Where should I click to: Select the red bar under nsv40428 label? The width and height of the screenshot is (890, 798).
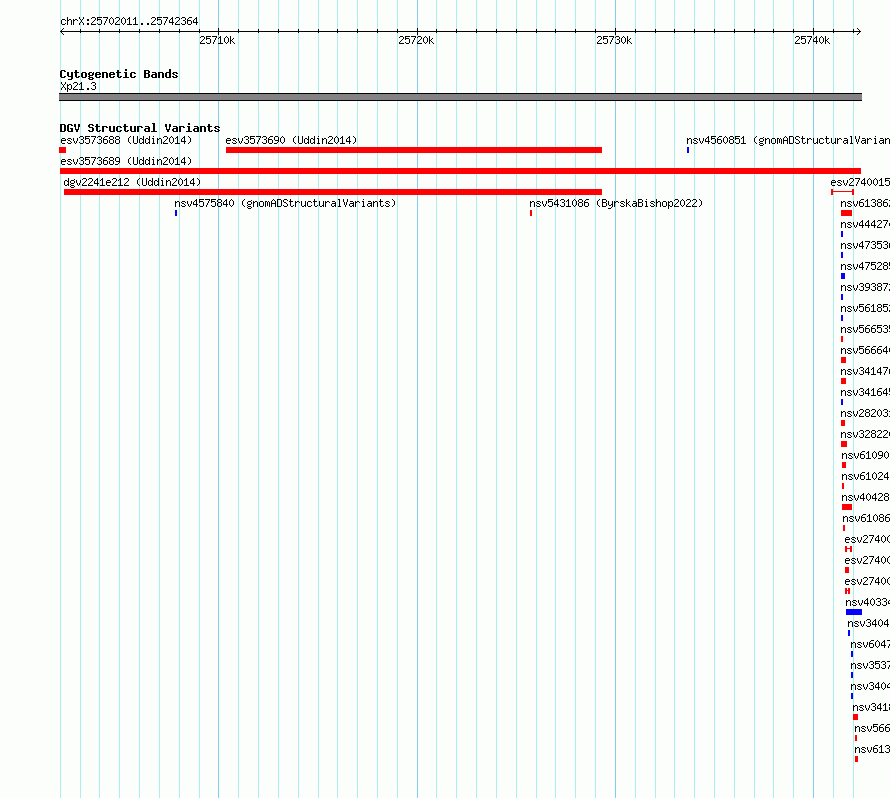click(x=847, y=507)
